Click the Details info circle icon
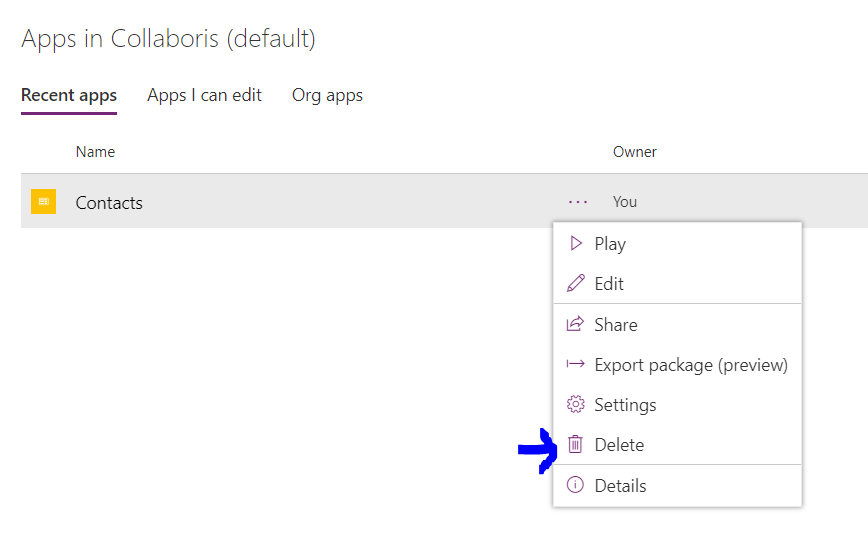The height and width of the screenshot is (536, 868). click(575, 485)
